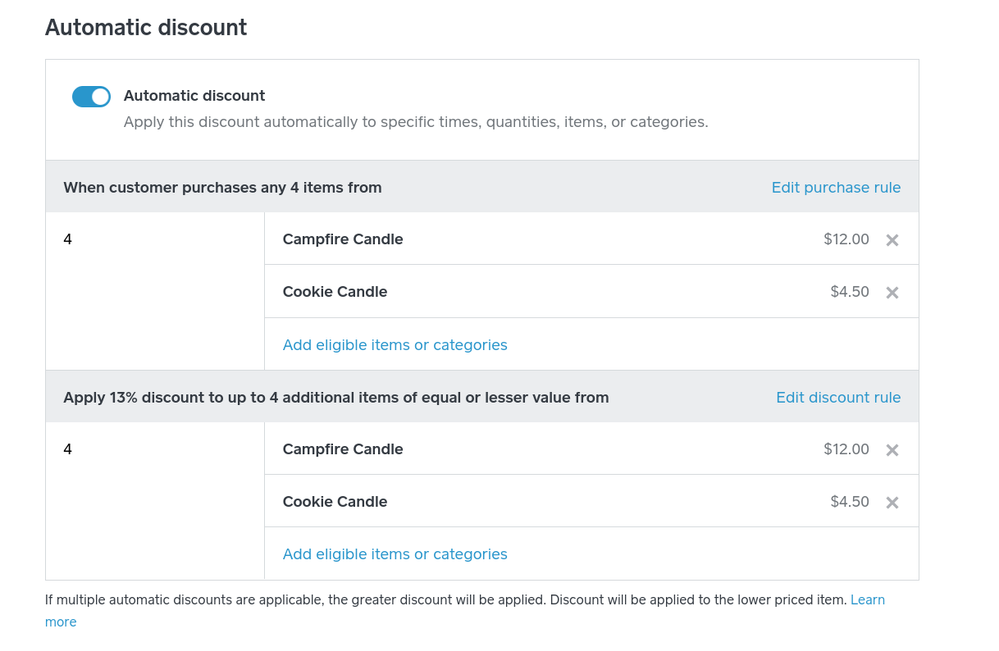Toggle the Automatic discount switch off

pyautogui.click(x=91, y=97)
